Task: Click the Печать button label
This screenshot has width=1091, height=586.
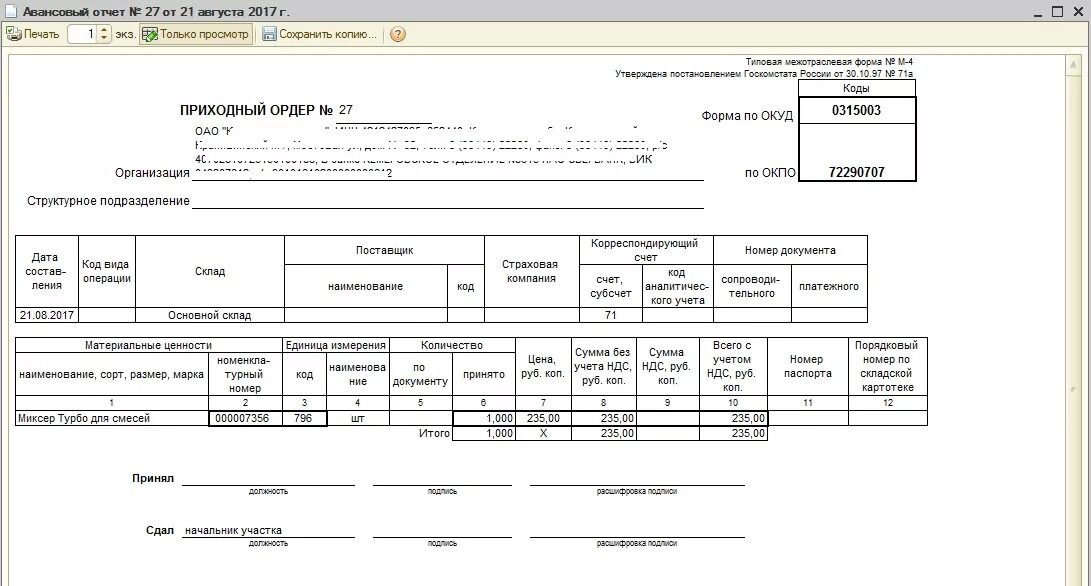Action: pos(42,34)
